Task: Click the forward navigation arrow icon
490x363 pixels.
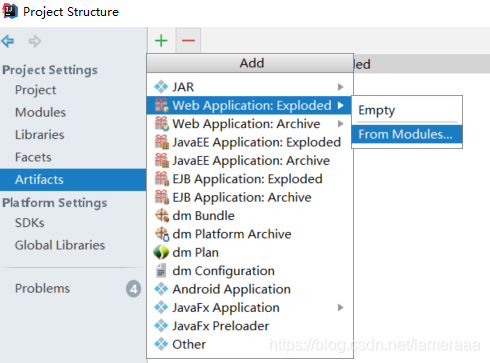Action: tap(35, 41)
